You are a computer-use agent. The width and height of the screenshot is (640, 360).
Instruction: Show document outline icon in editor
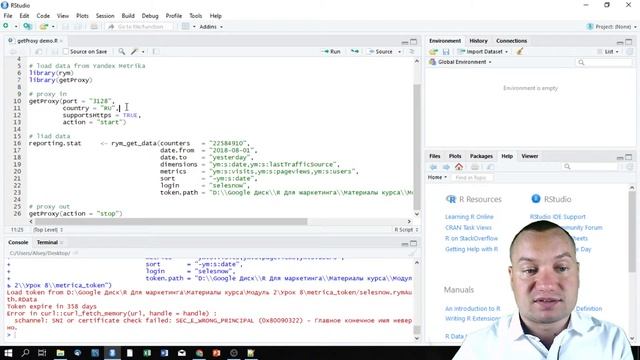pyautogui.click(x=412, y=51)
